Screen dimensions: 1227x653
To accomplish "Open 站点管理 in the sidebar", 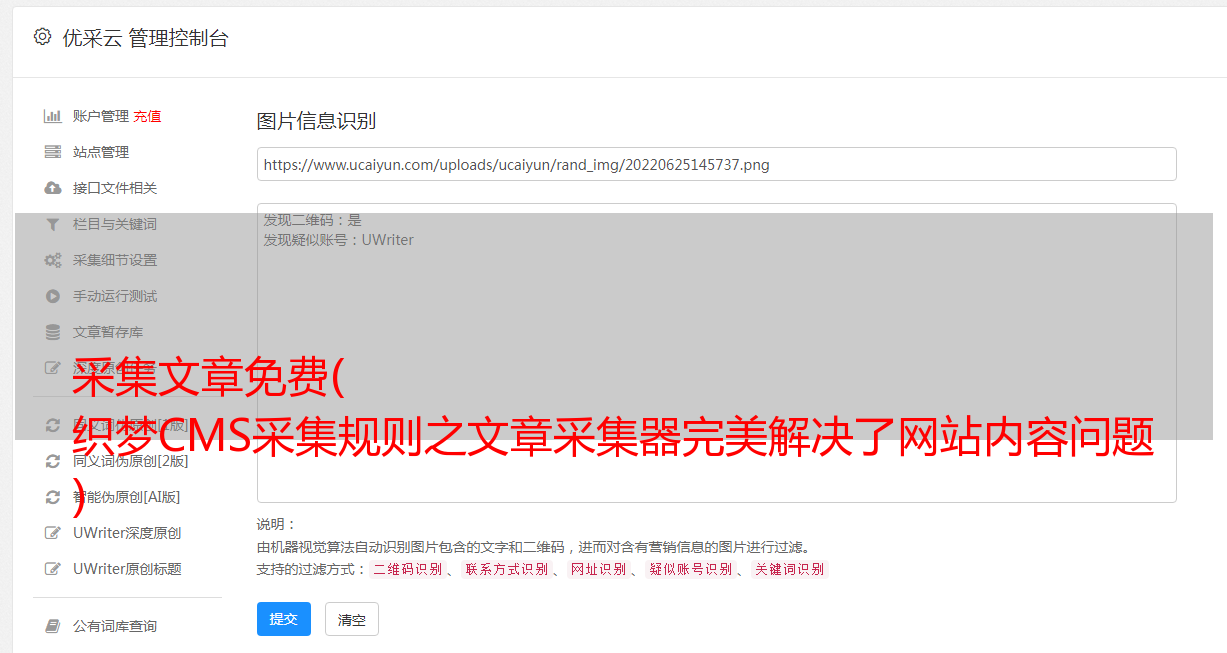I will pyautogui.click(x=101, y=152).
